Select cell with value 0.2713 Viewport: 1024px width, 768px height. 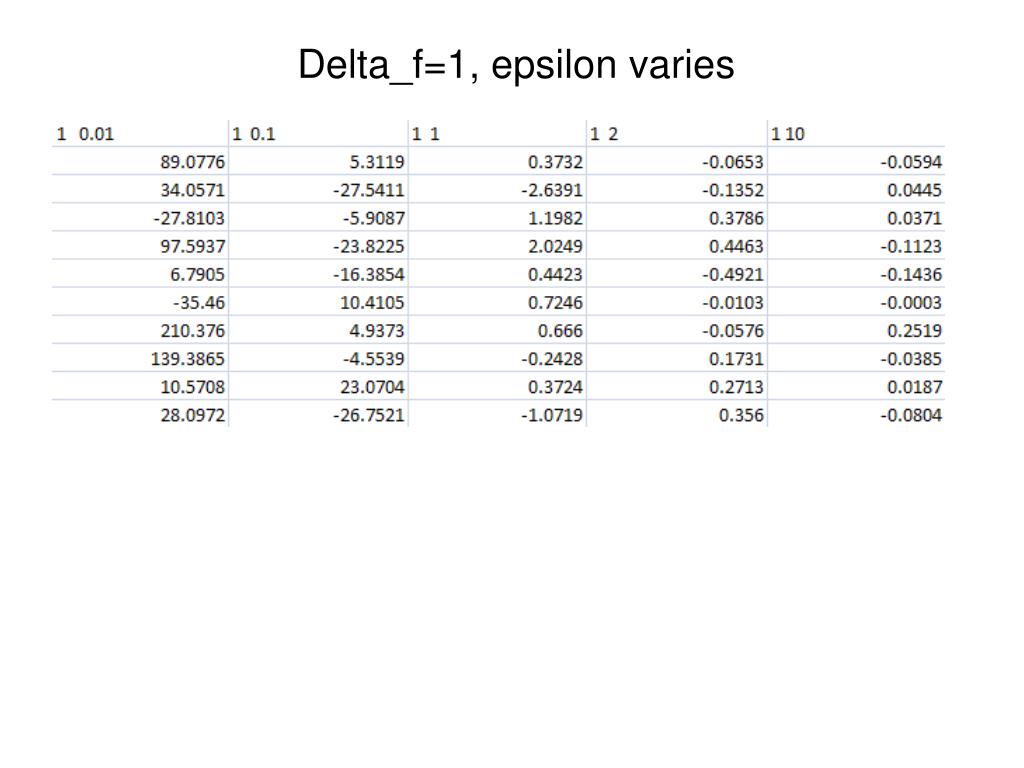pos(677,387)
